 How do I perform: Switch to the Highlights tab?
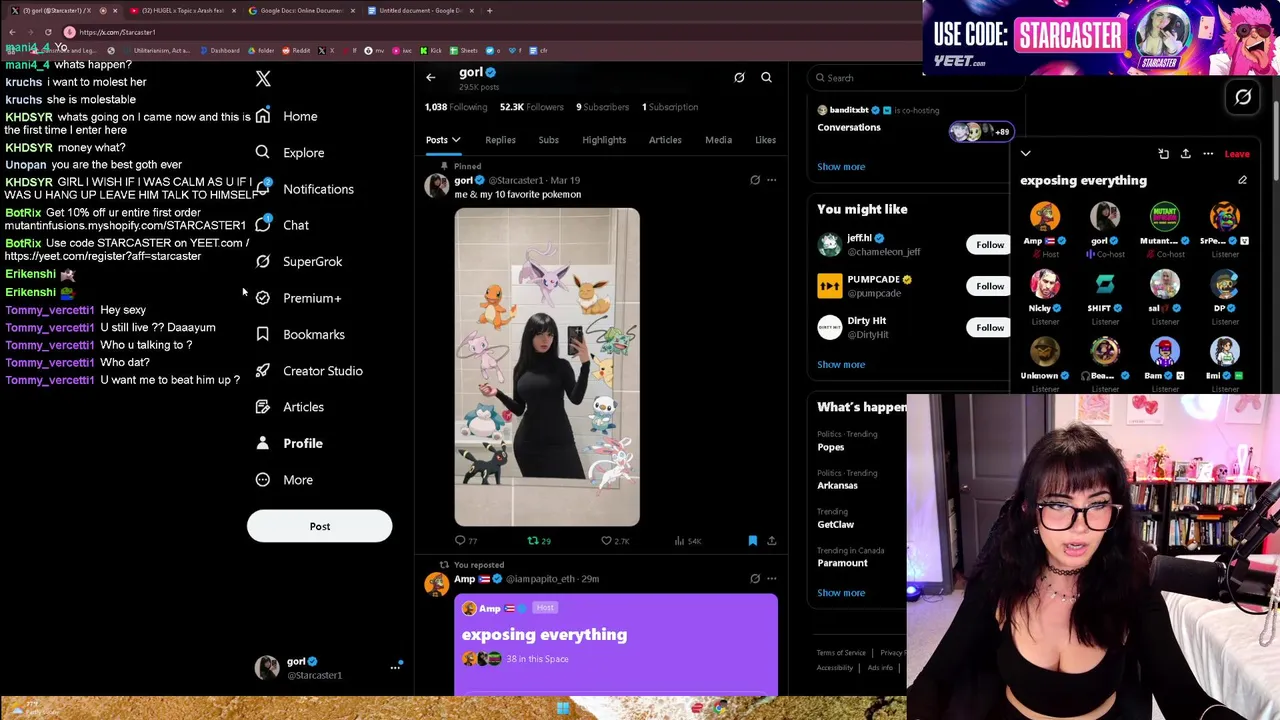tap(604, 140)
